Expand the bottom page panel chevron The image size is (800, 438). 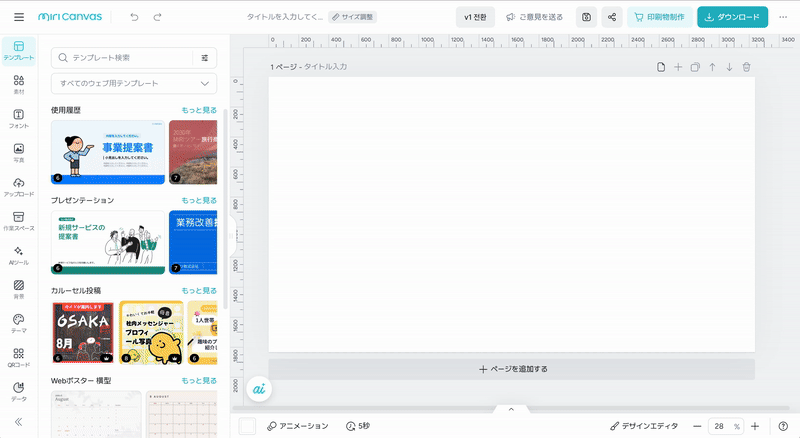click(x=511, y=409)
